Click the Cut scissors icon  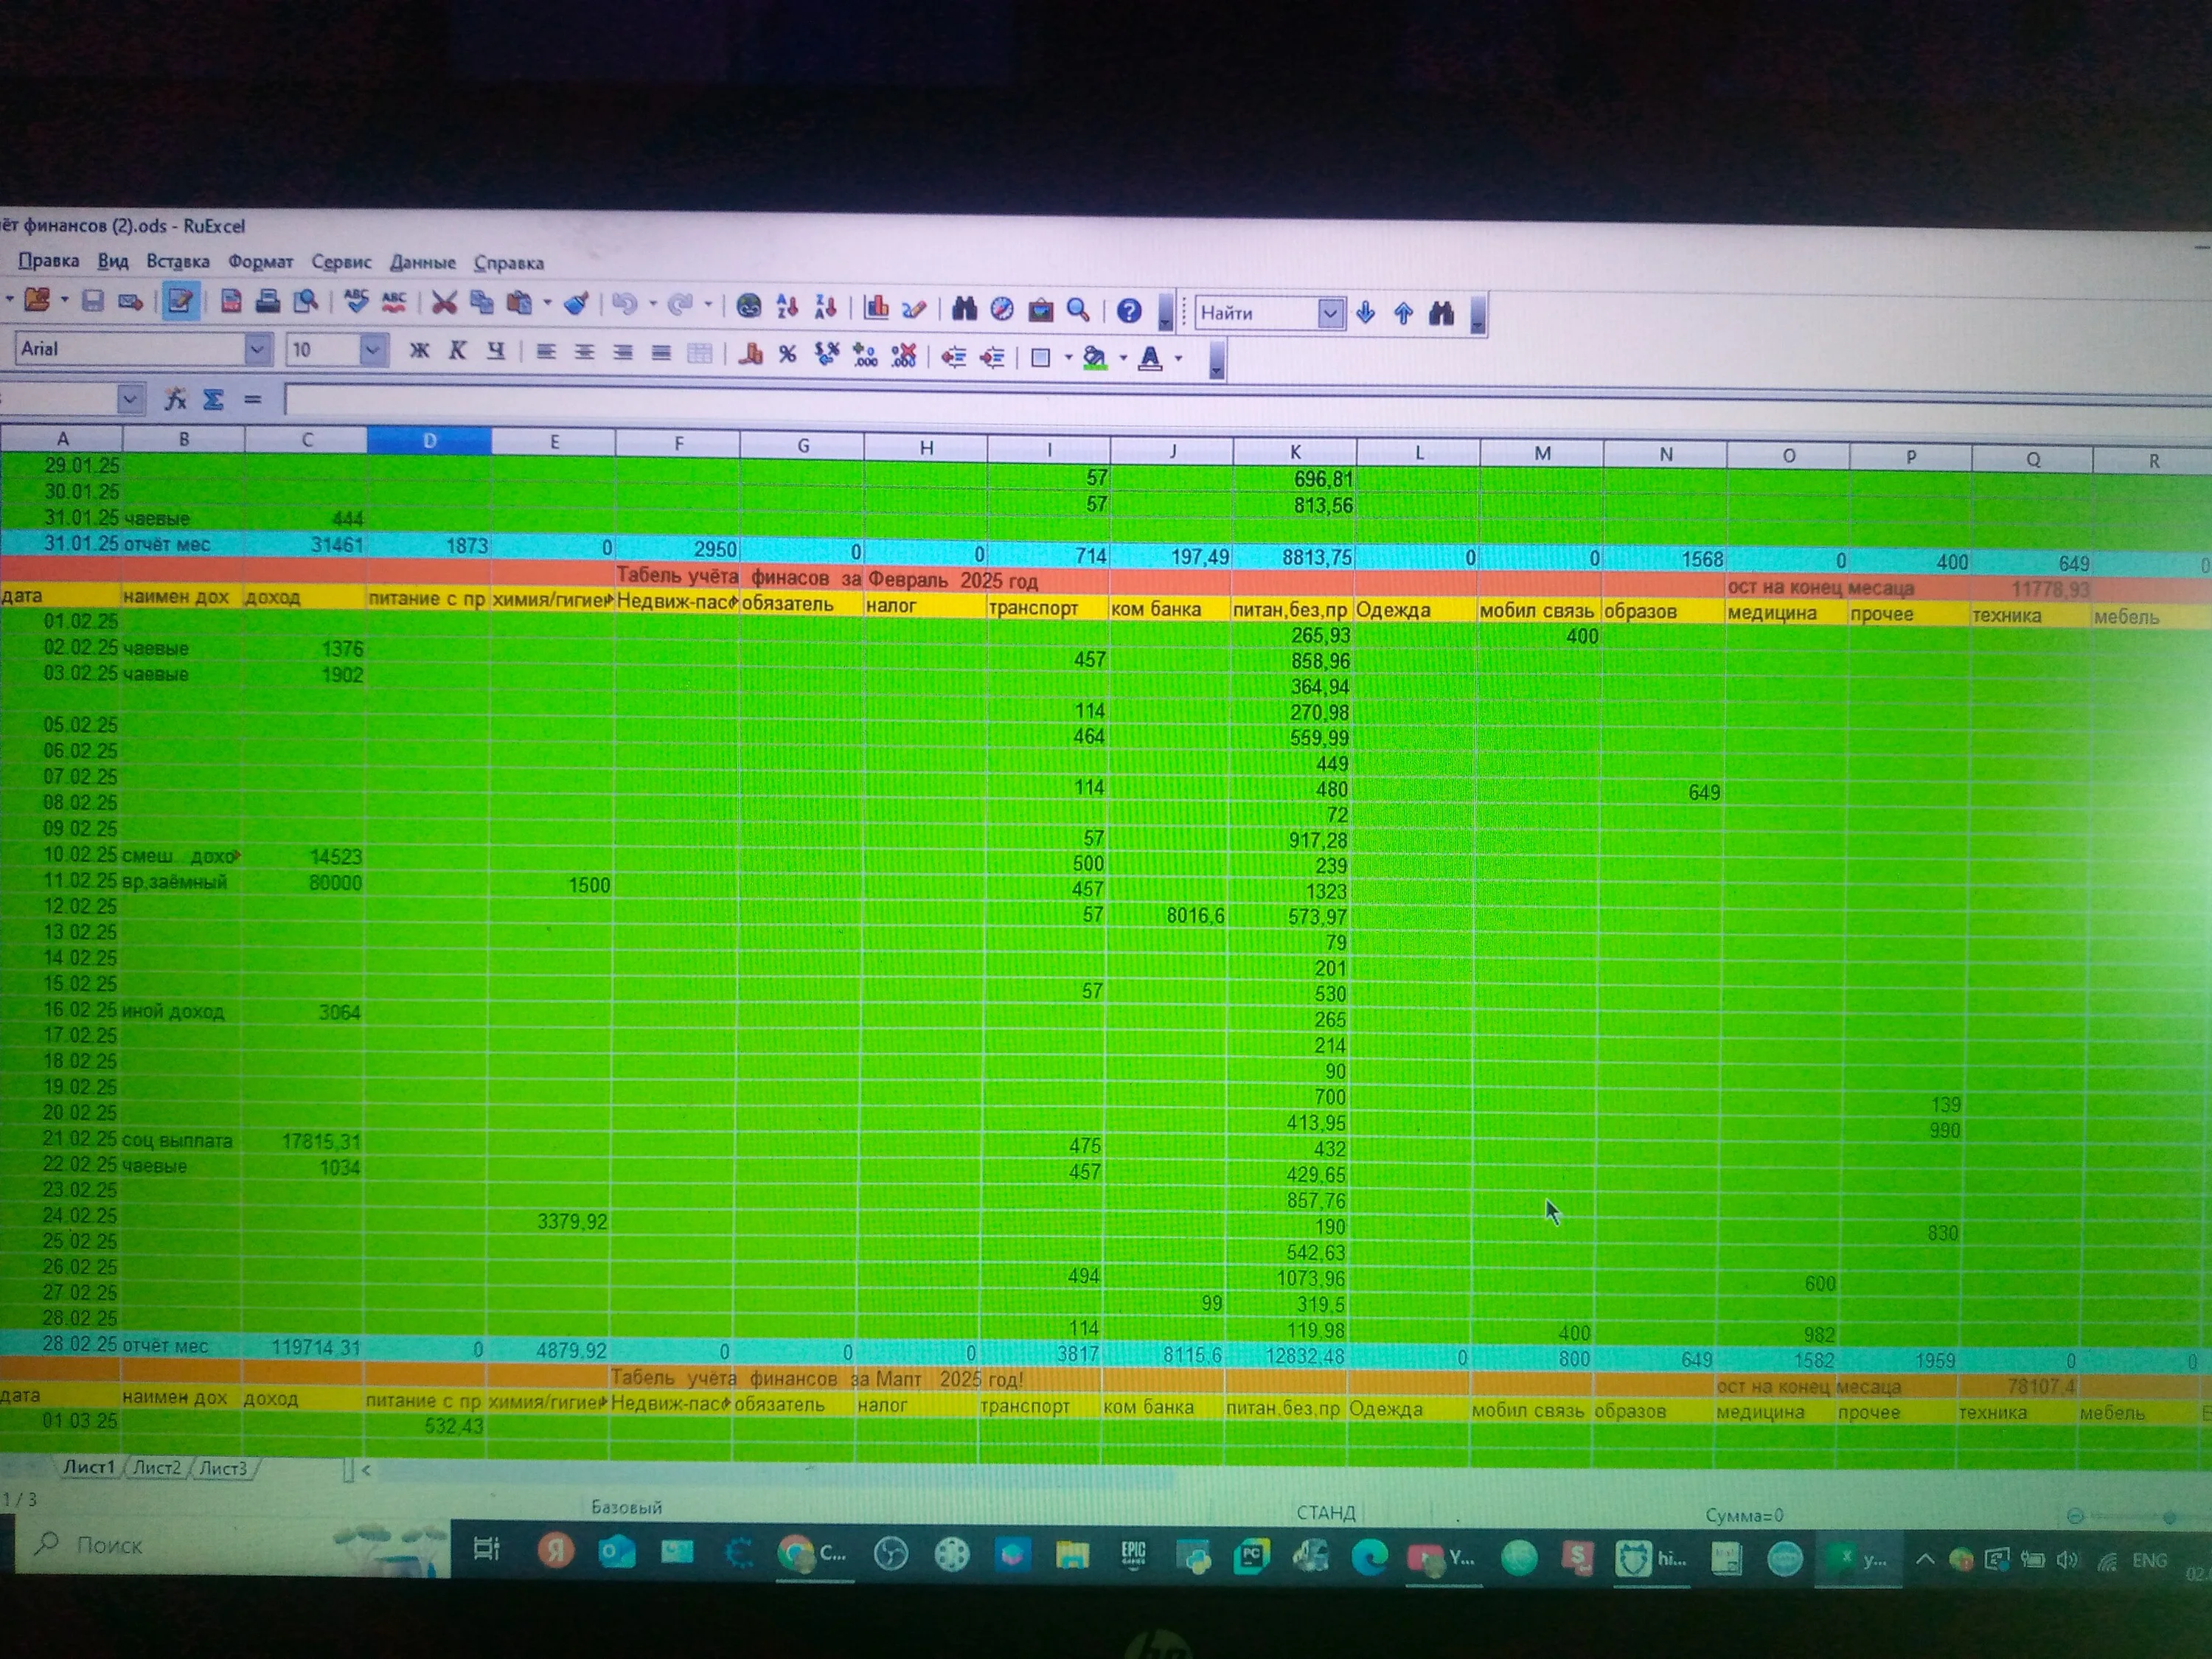point(444,302)
